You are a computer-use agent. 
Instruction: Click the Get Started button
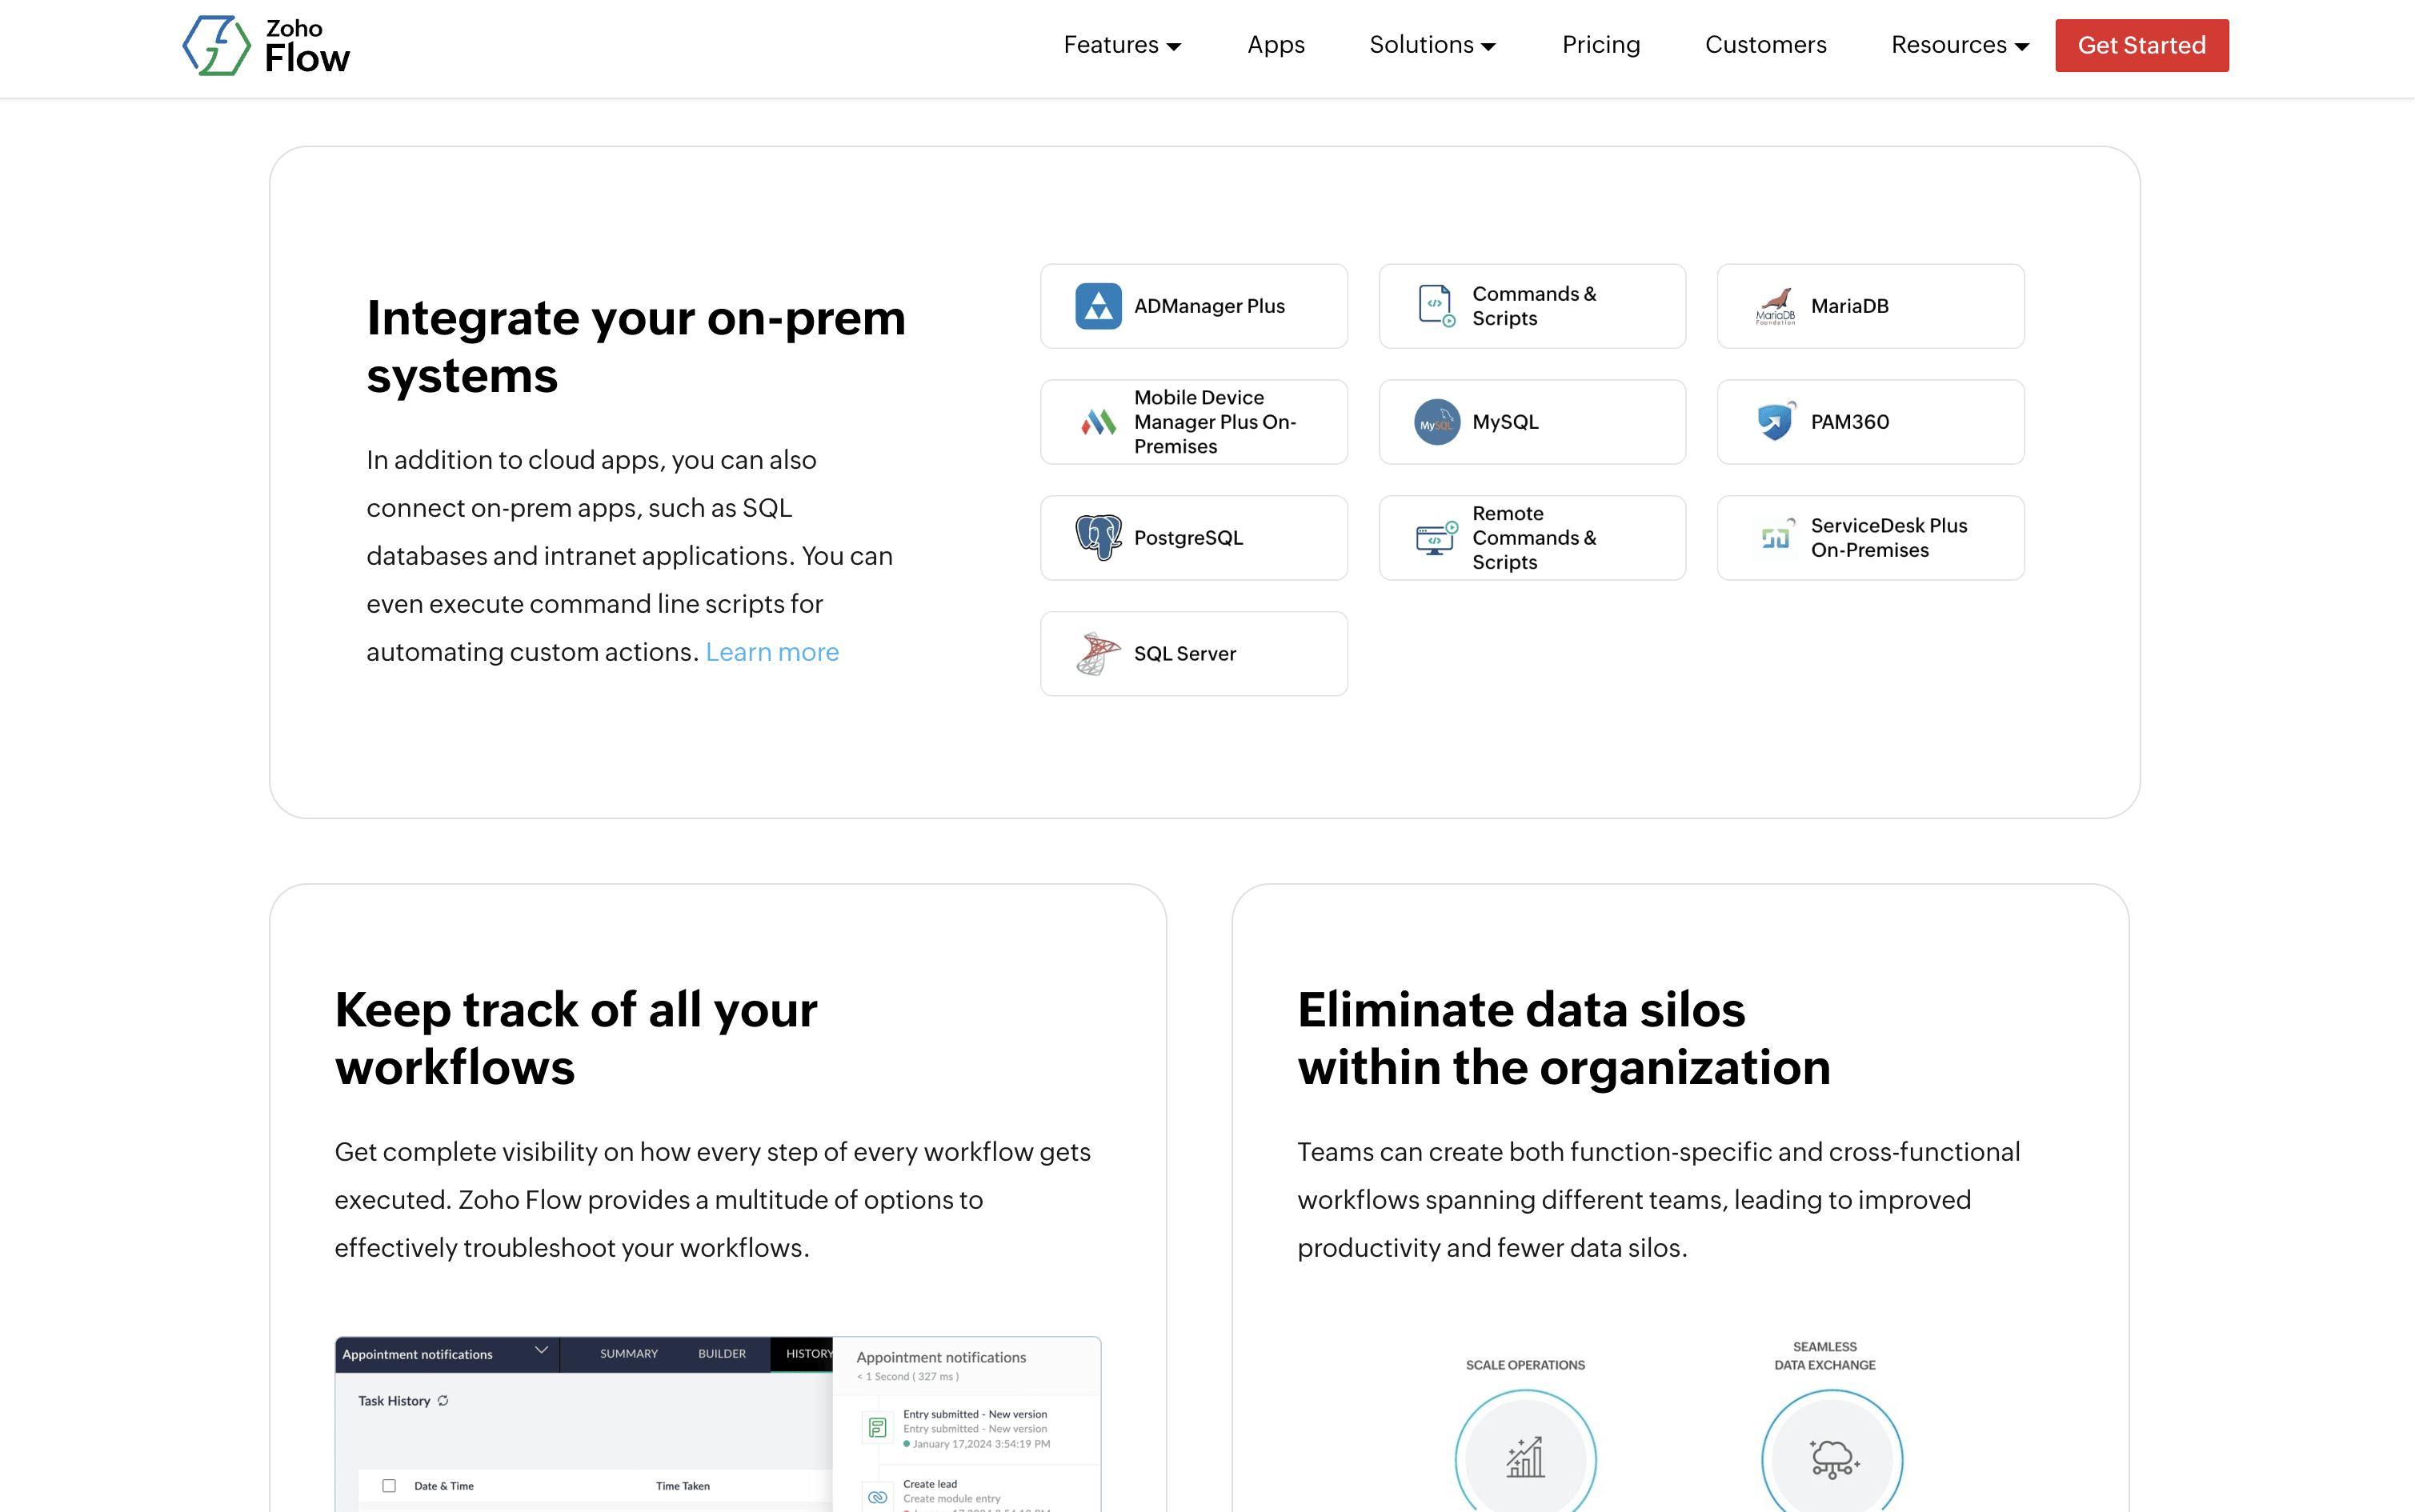point(2142,45)
